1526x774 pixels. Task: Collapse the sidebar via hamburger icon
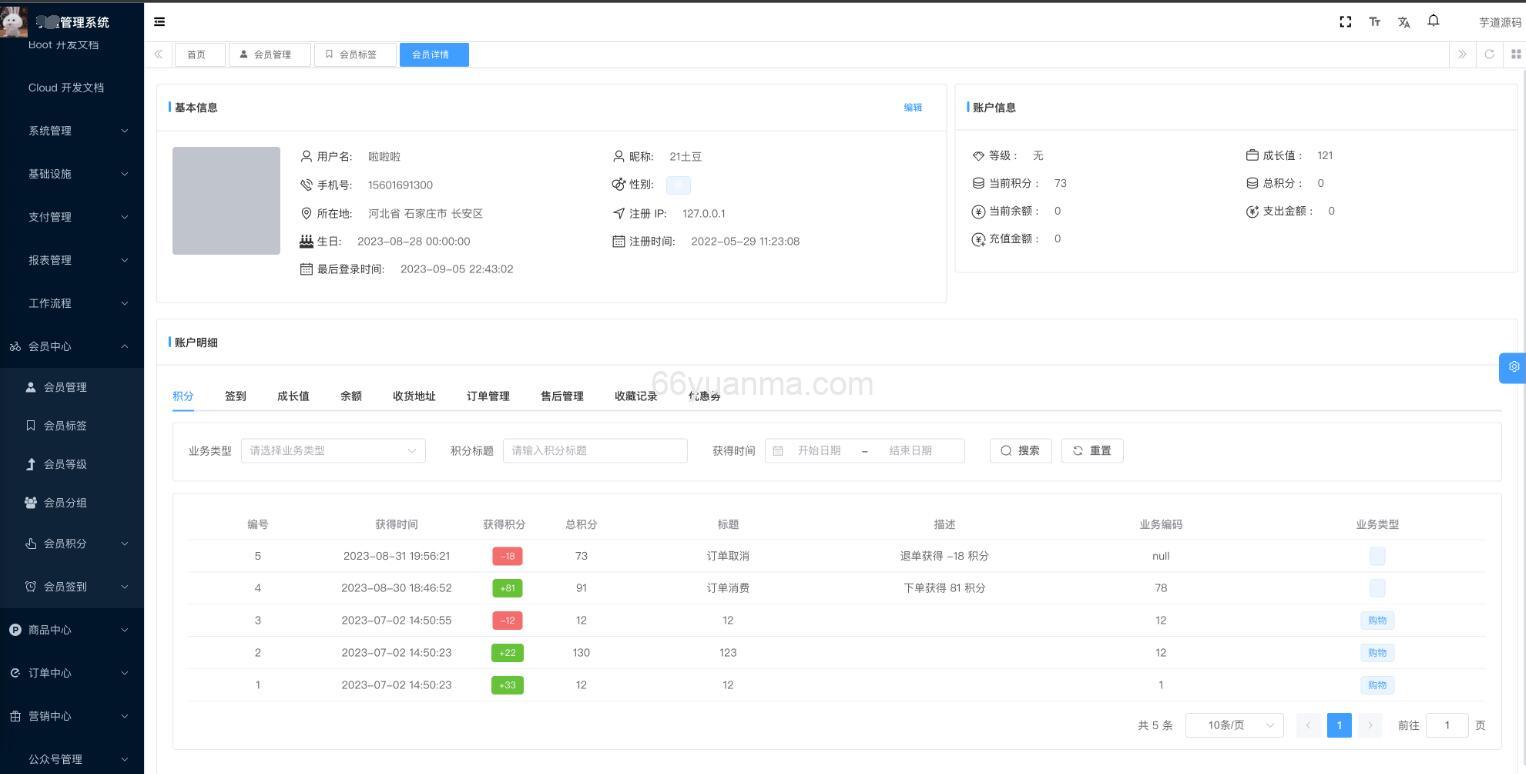[x=159, y=21]
